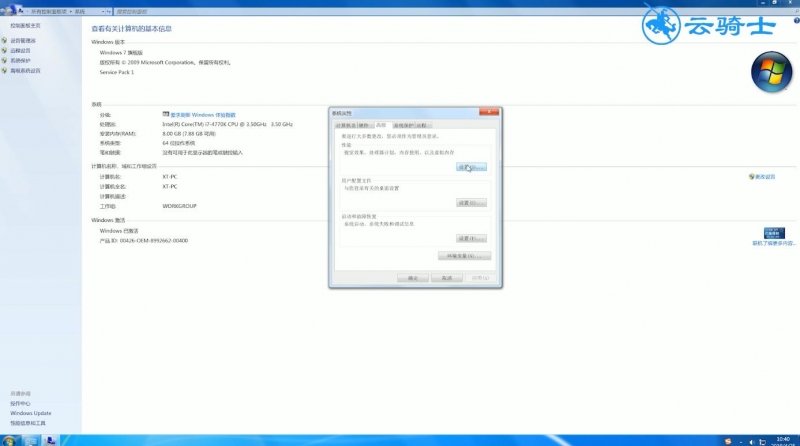Open 环境变量 button

[464, 256]
